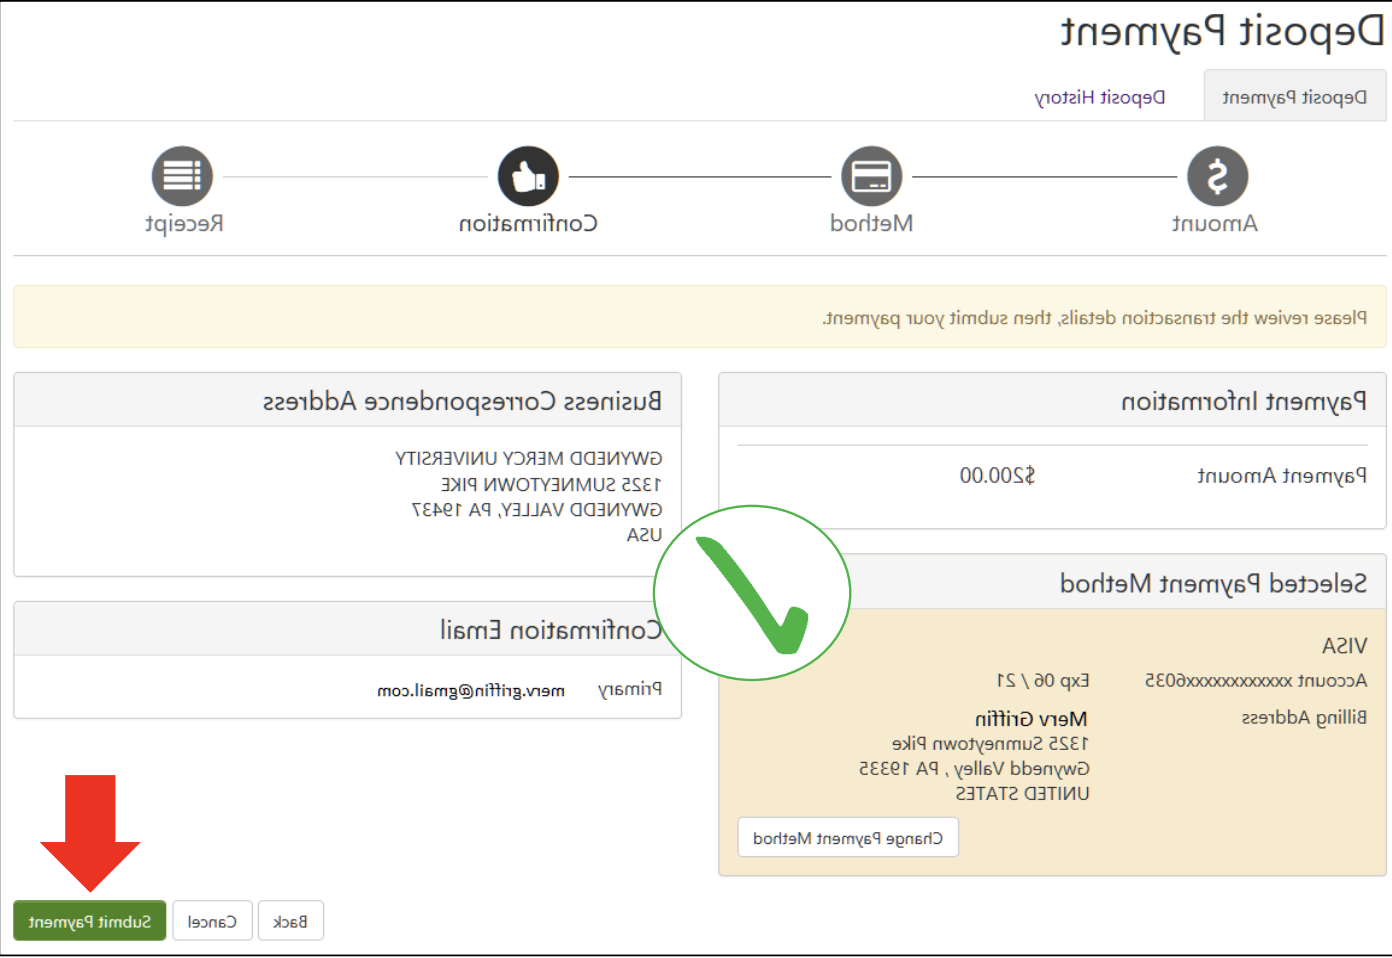Click the green Submit Payment button
This screenshot has height=958, width=1392.
click(x=90, y=921)
